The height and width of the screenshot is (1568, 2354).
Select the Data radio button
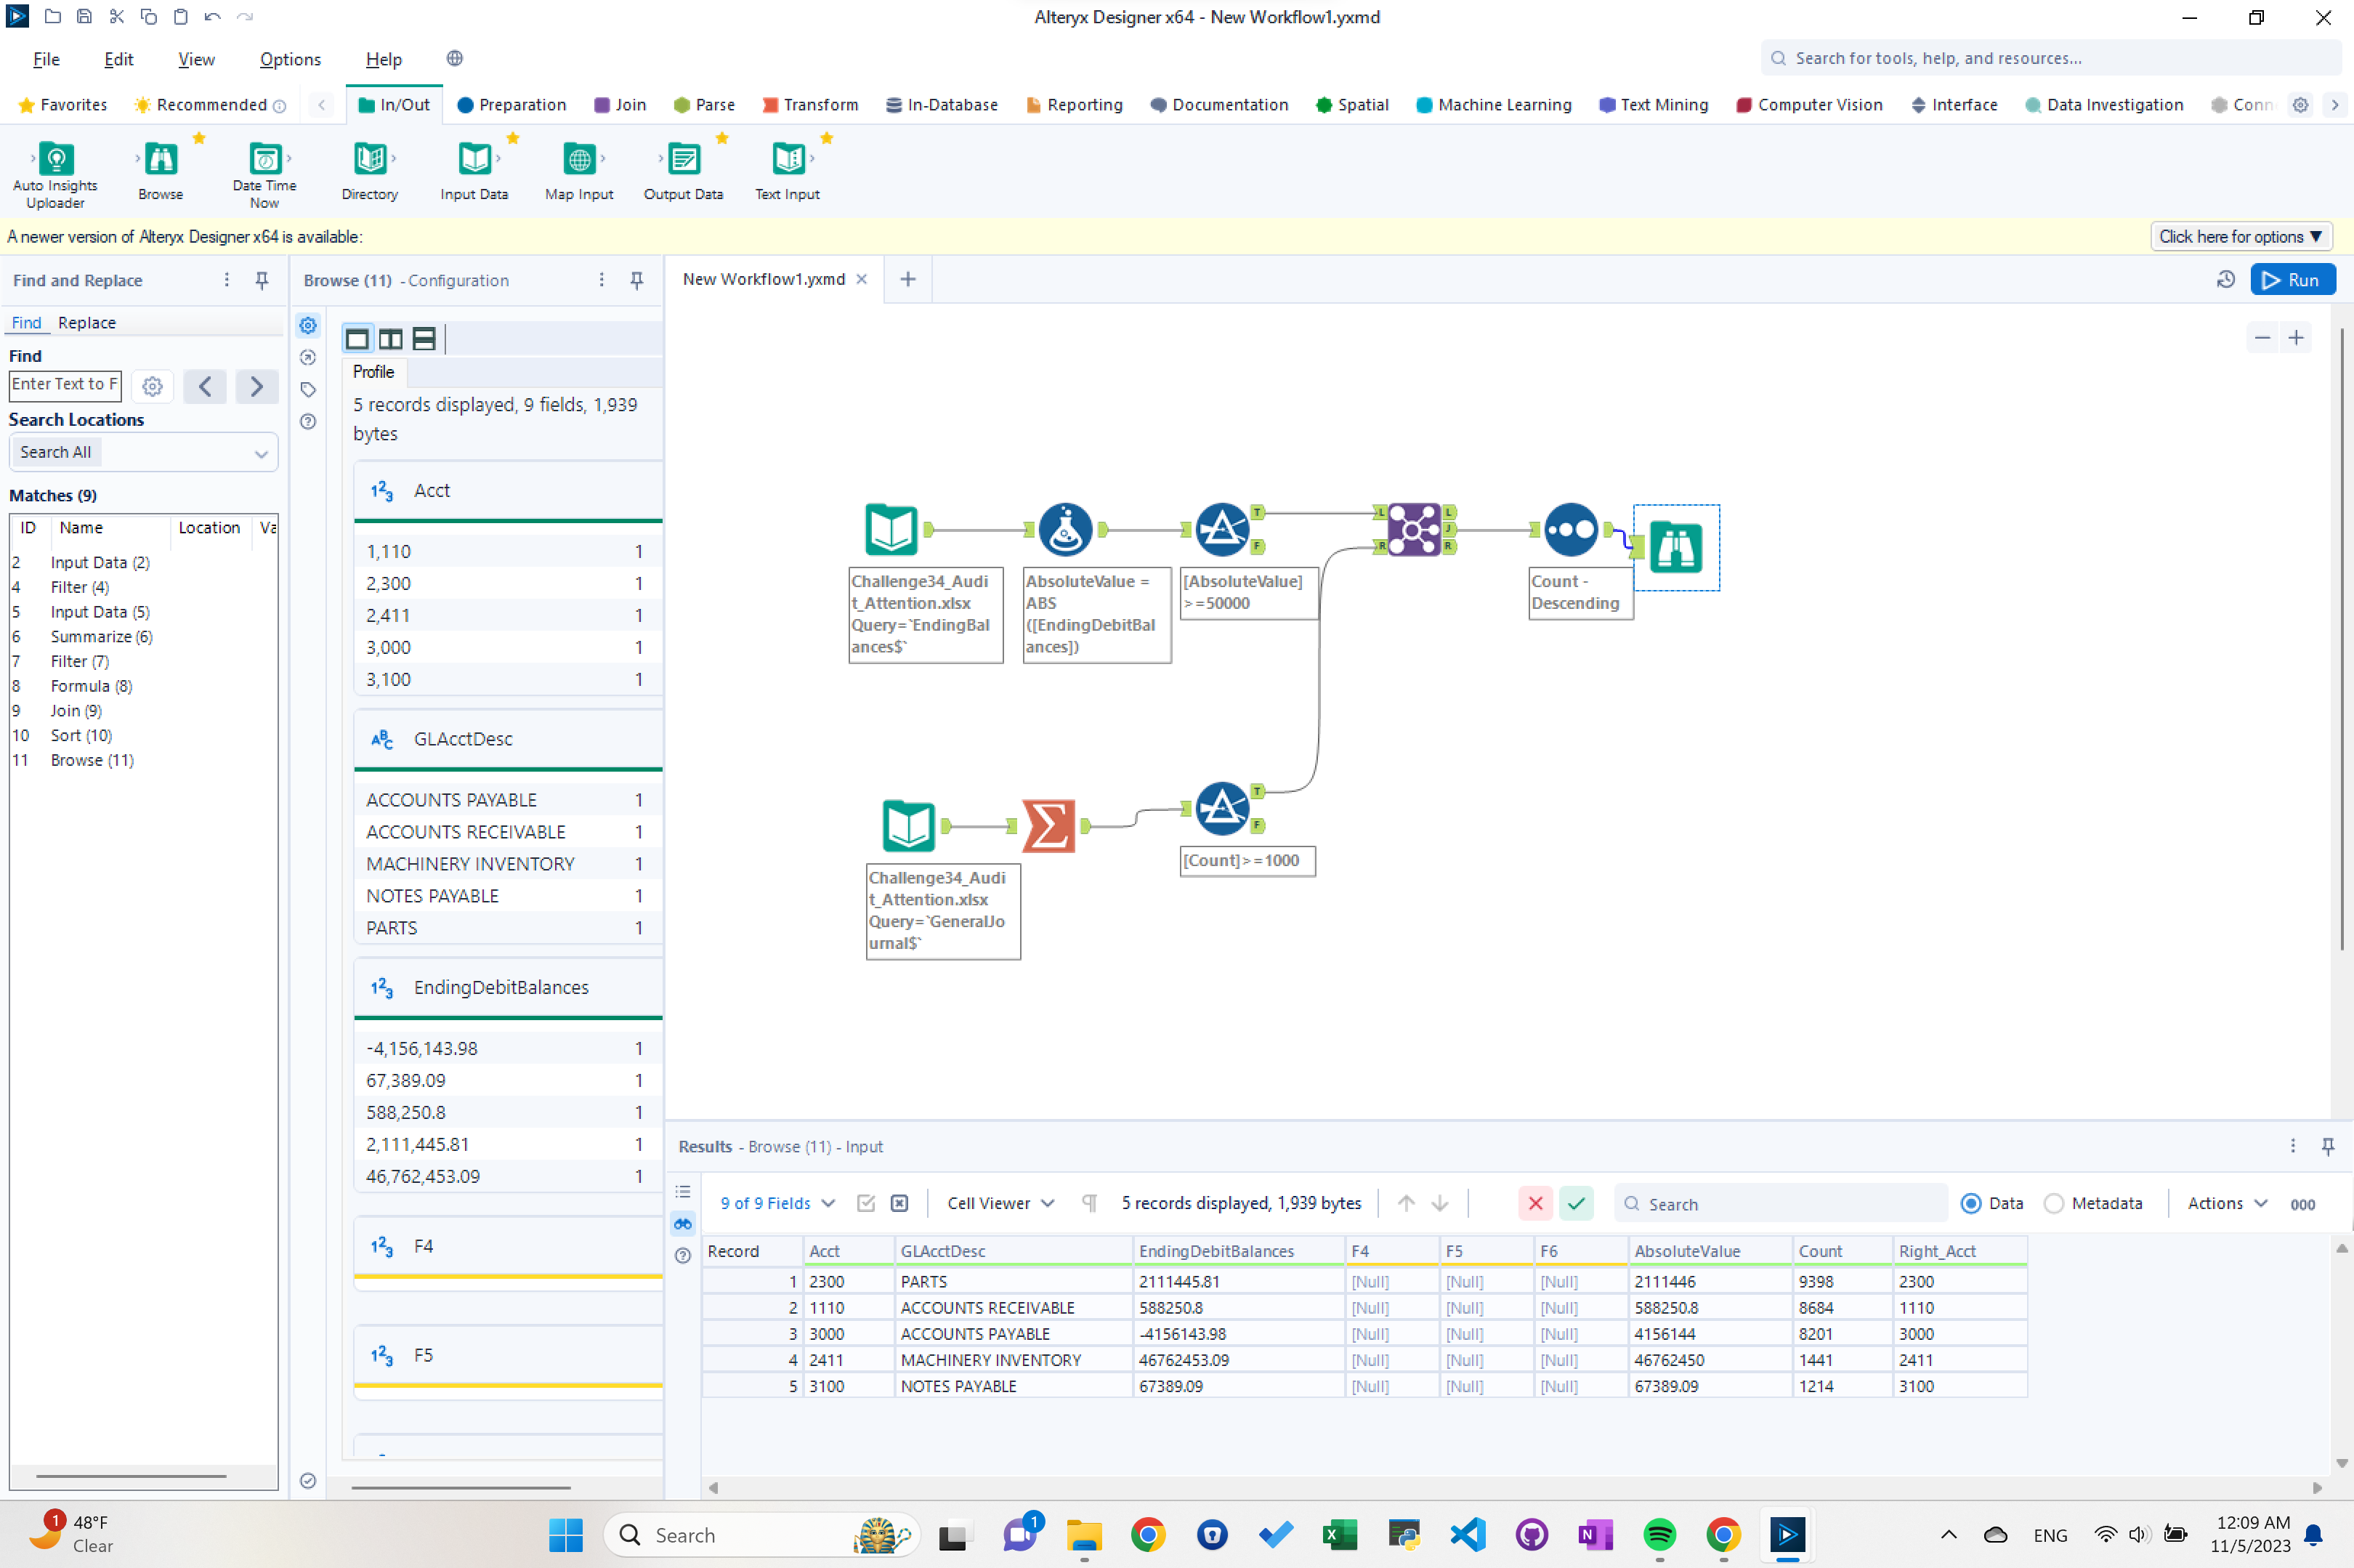point(1970,1203)
